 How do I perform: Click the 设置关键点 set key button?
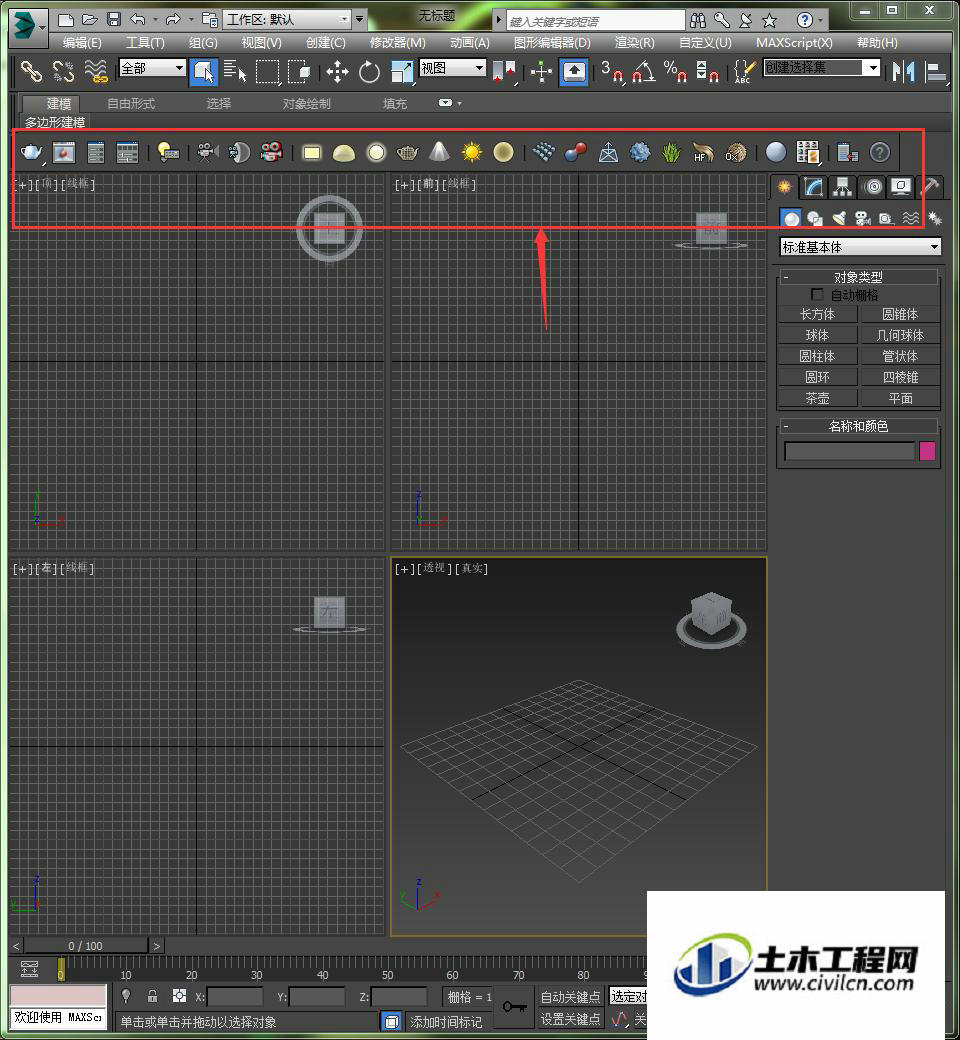571,1019
